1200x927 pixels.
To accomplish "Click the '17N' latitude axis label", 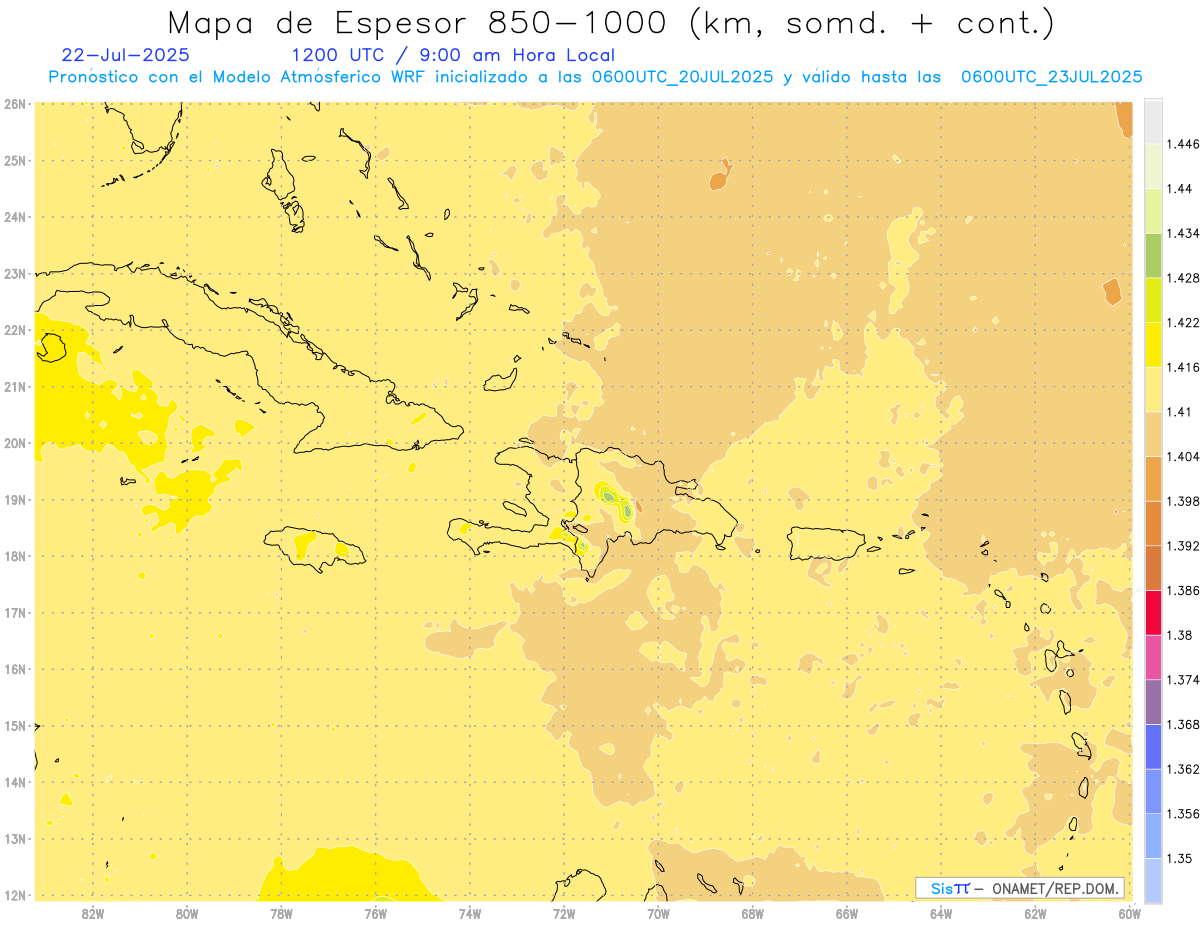I will pyautogui.click(x=14, y=613).
